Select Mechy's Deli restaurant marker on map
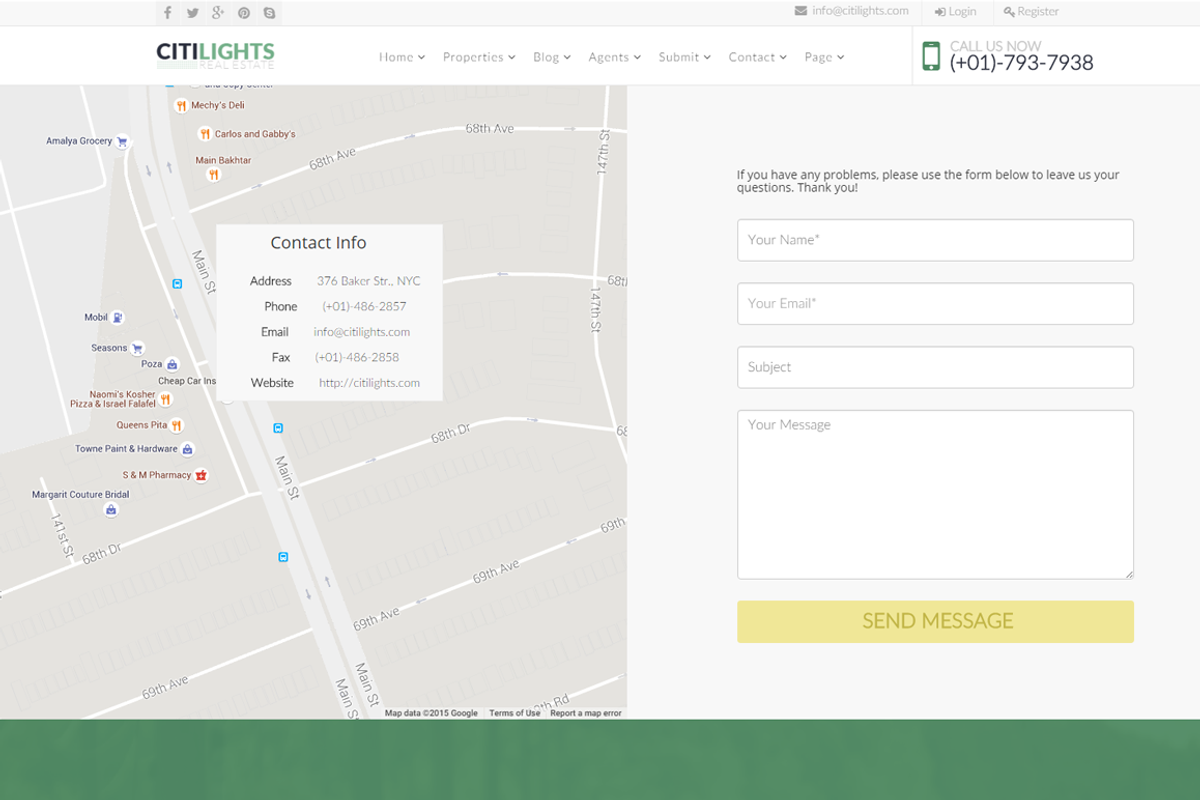Screen dimensions: 1200x800 [181, 105]
